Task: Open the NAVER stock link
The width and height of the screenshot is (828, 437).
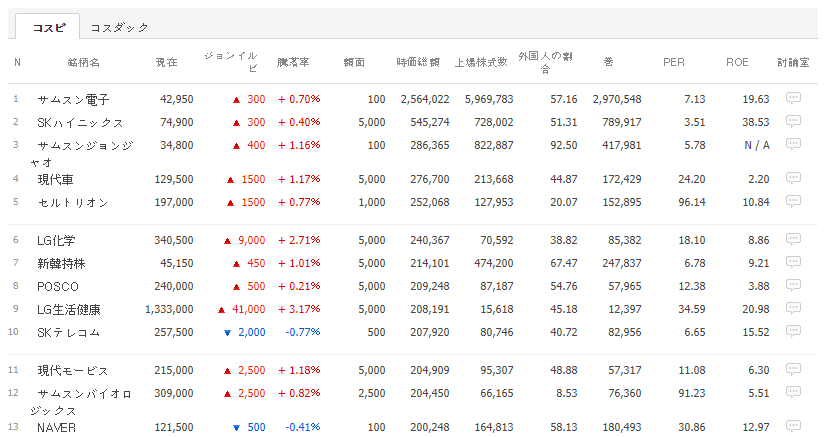Action: click(57, 428)
